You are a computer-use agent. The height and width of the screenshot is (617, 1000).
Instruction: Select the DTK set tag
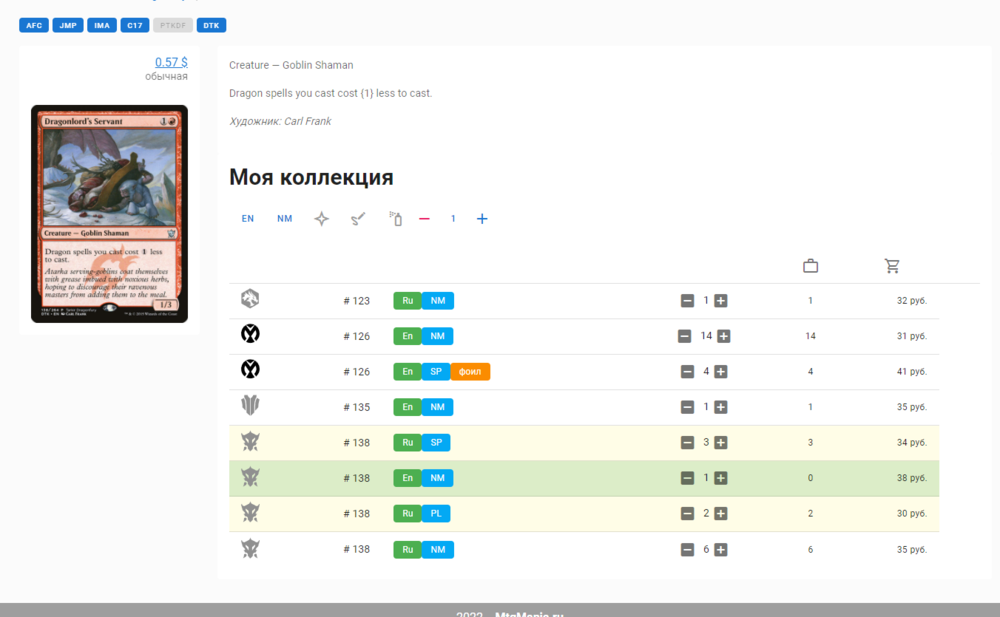click(x=211, y=25)
